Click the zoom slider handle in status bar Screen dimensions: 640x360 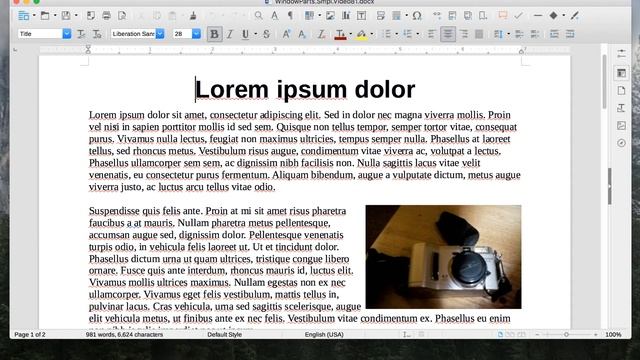566,334
